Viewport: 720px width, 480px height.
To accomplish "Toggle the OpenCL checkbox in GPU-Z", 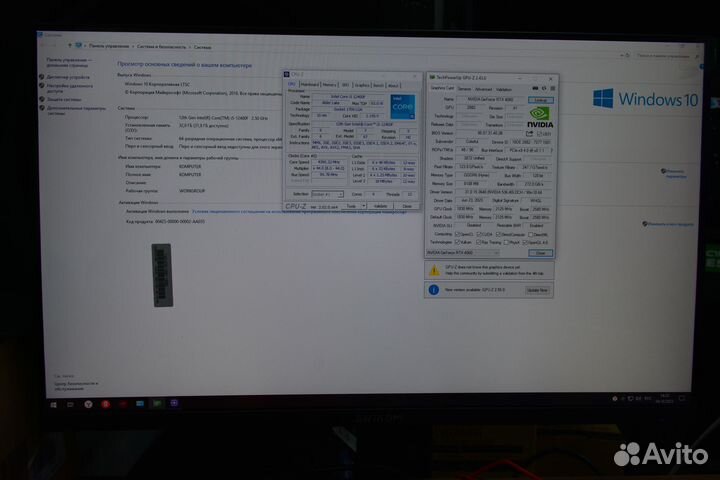I will pos(457,234).
